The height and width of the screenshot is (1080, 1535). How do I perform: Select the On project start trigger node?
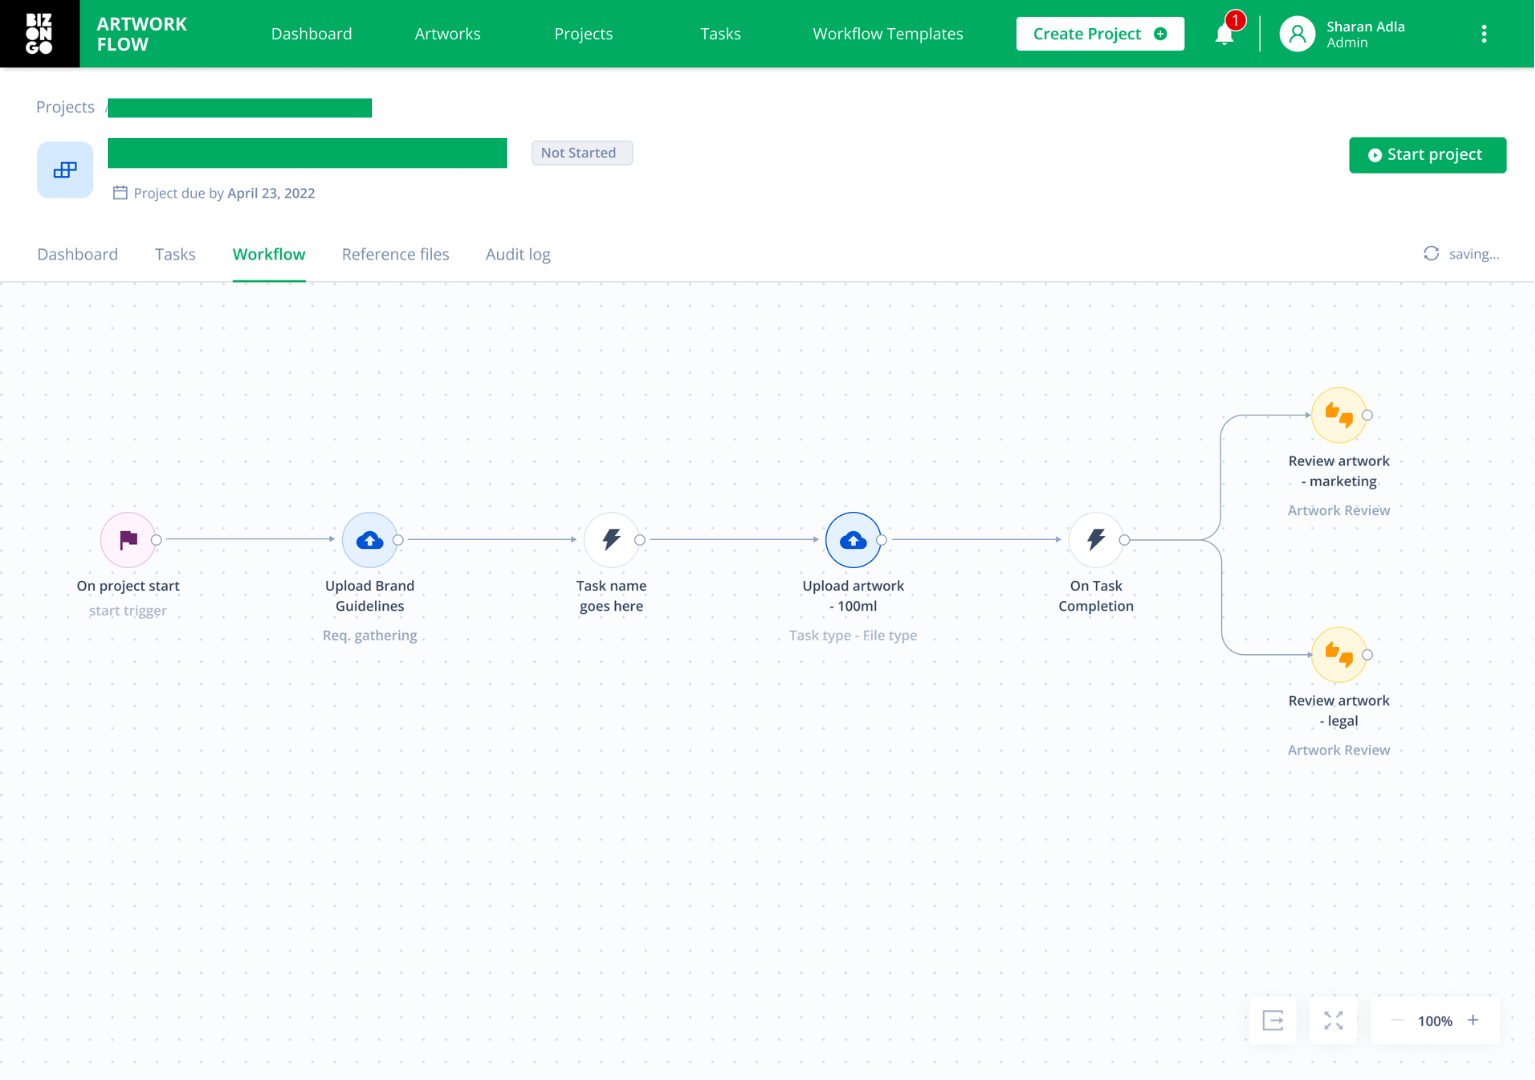pyautogui.click(x=128, y=539)
